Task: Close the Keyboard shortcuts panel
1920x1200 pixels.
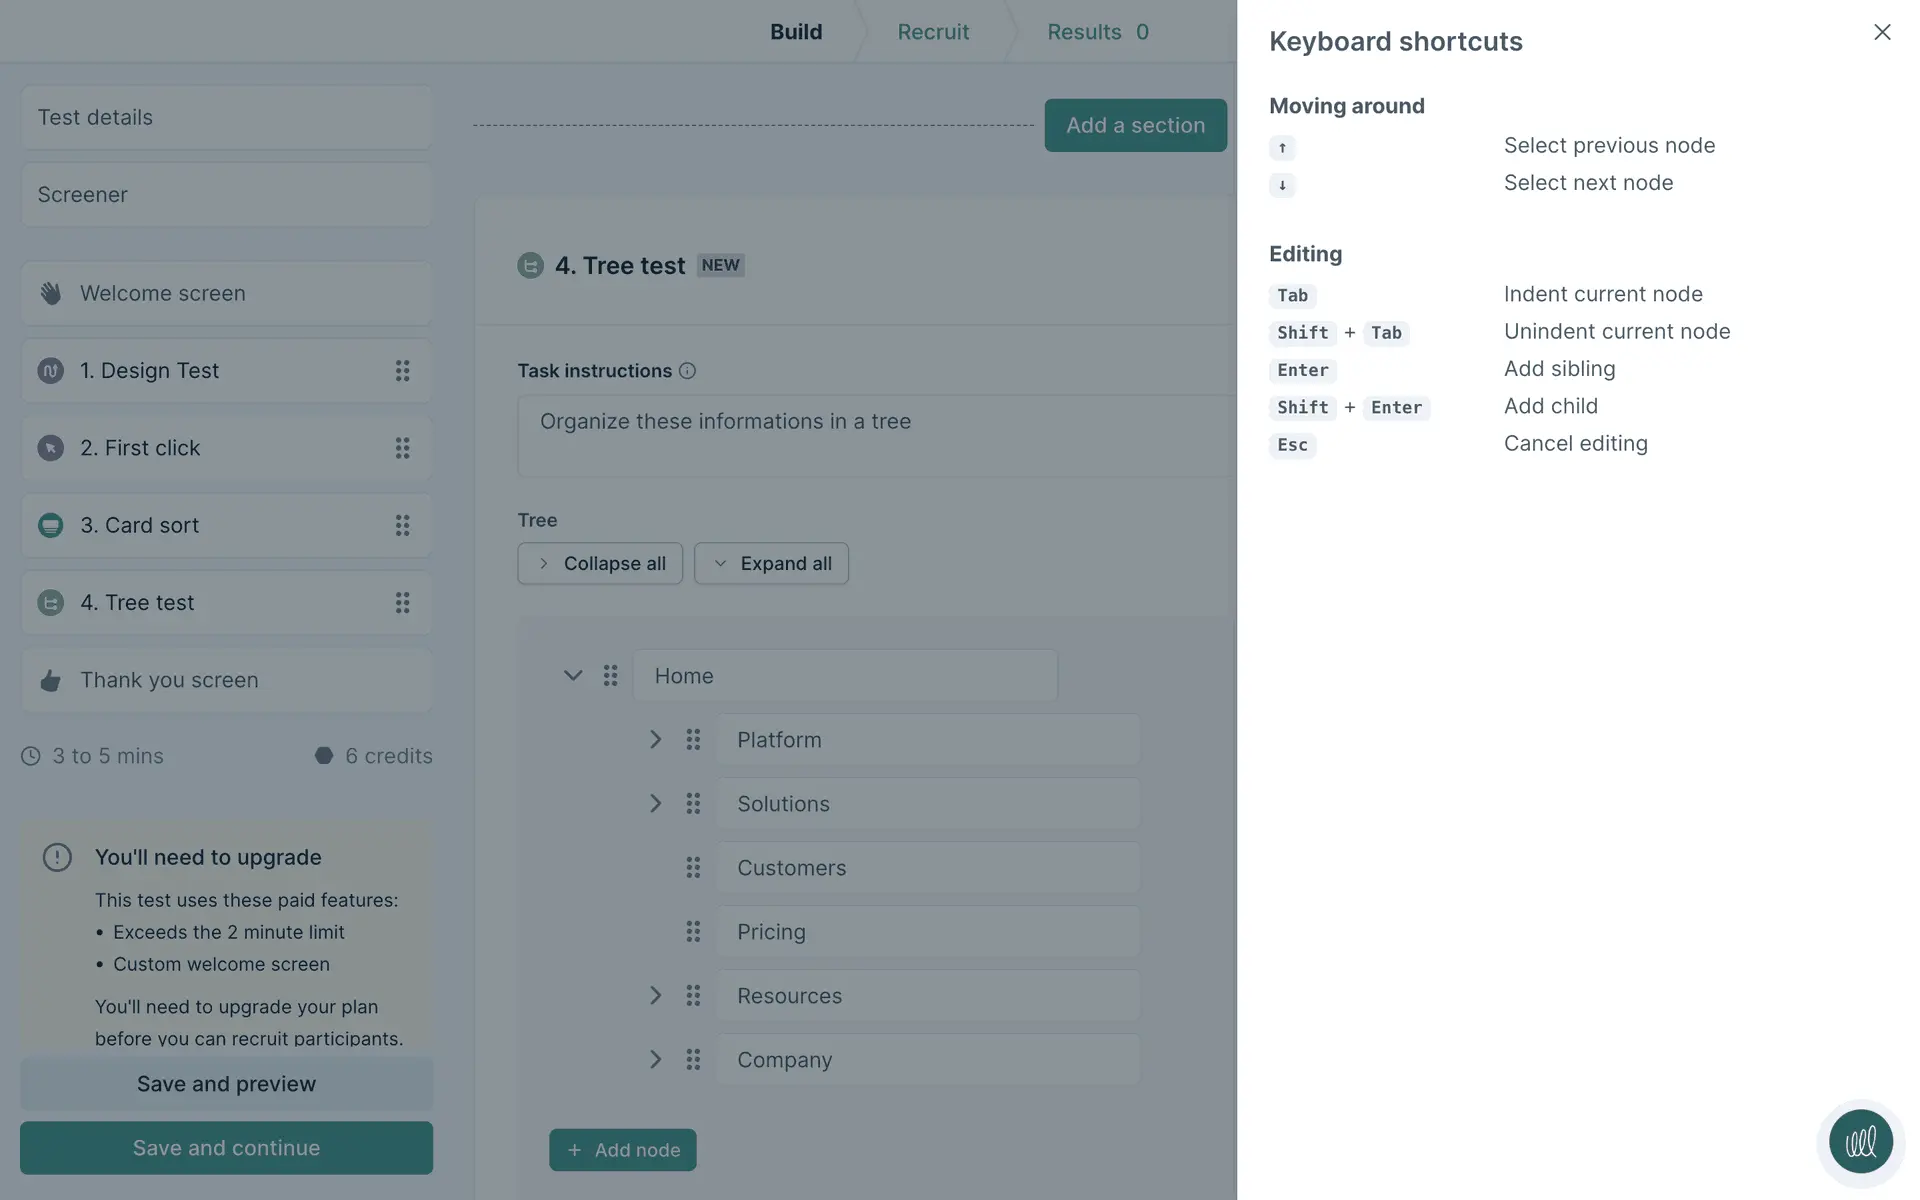Action: pyautogui.click(x=1881, y=32)
